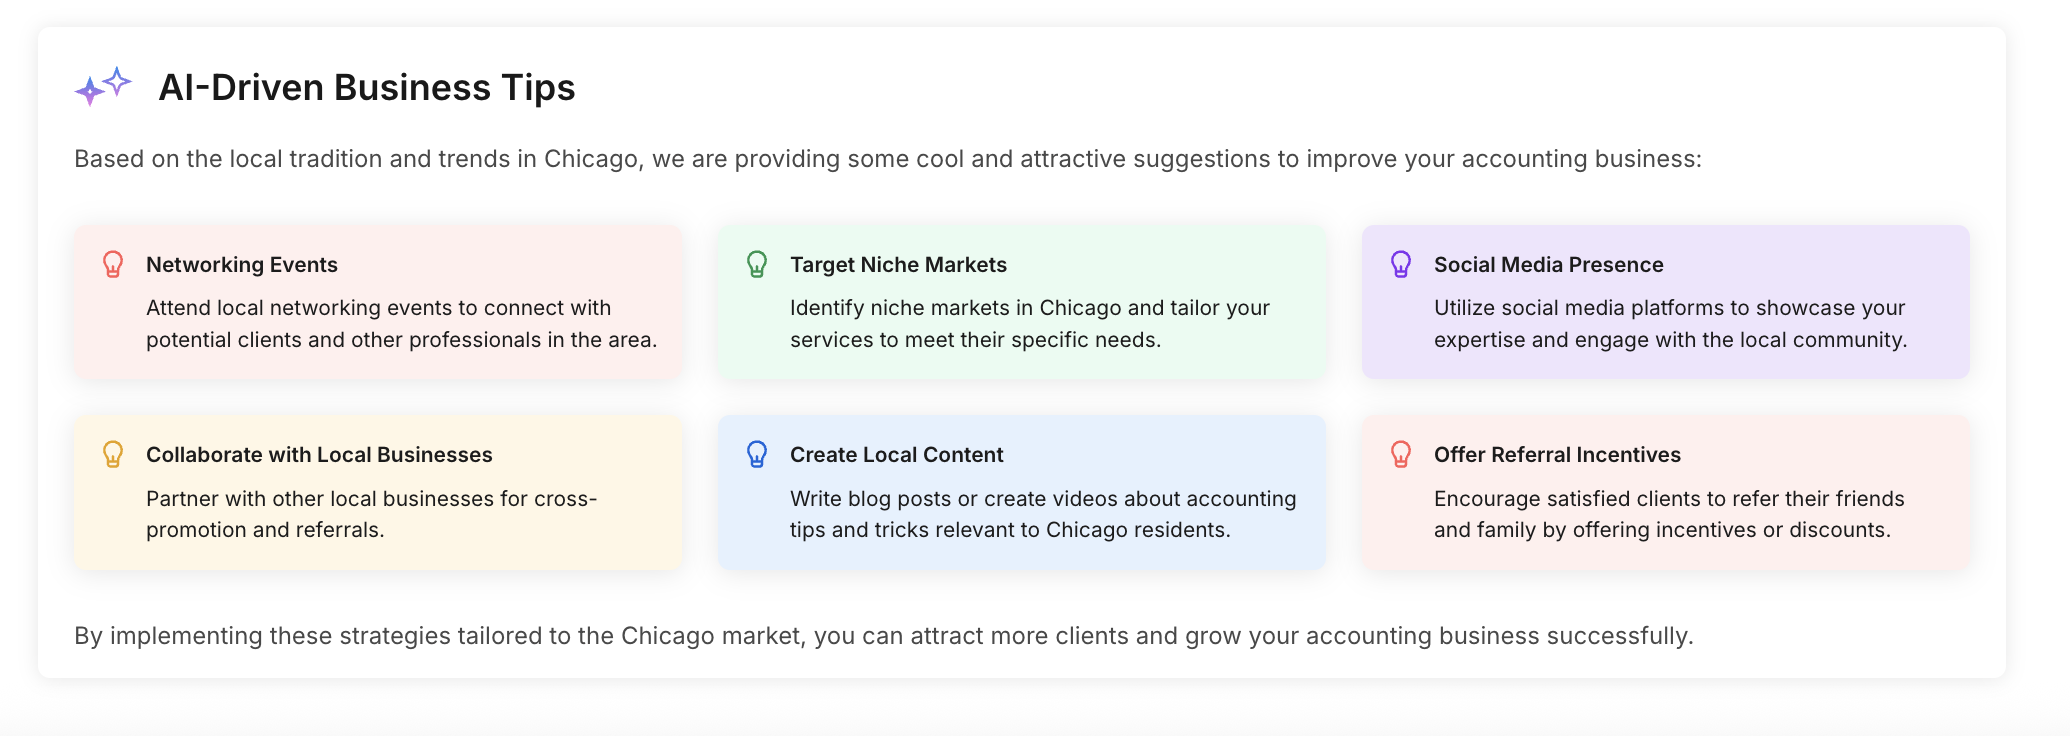Click the red lightbulb icon for Networking Events

[x=113, y=264]
